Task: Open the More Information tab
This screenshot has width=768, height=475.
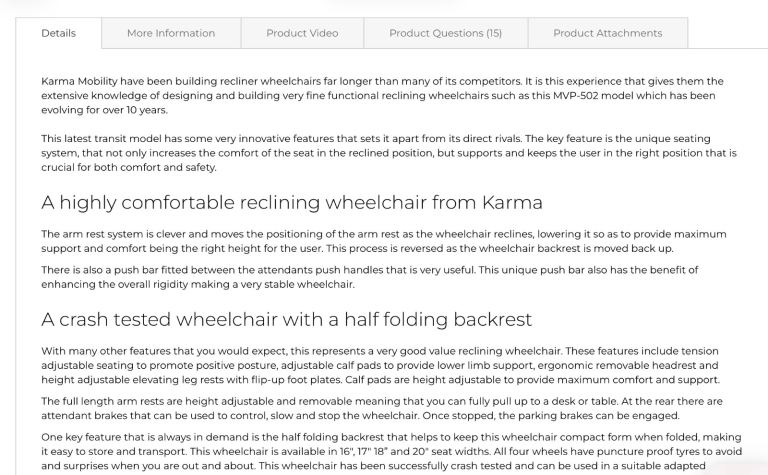Action: click(x=171, y=33)
